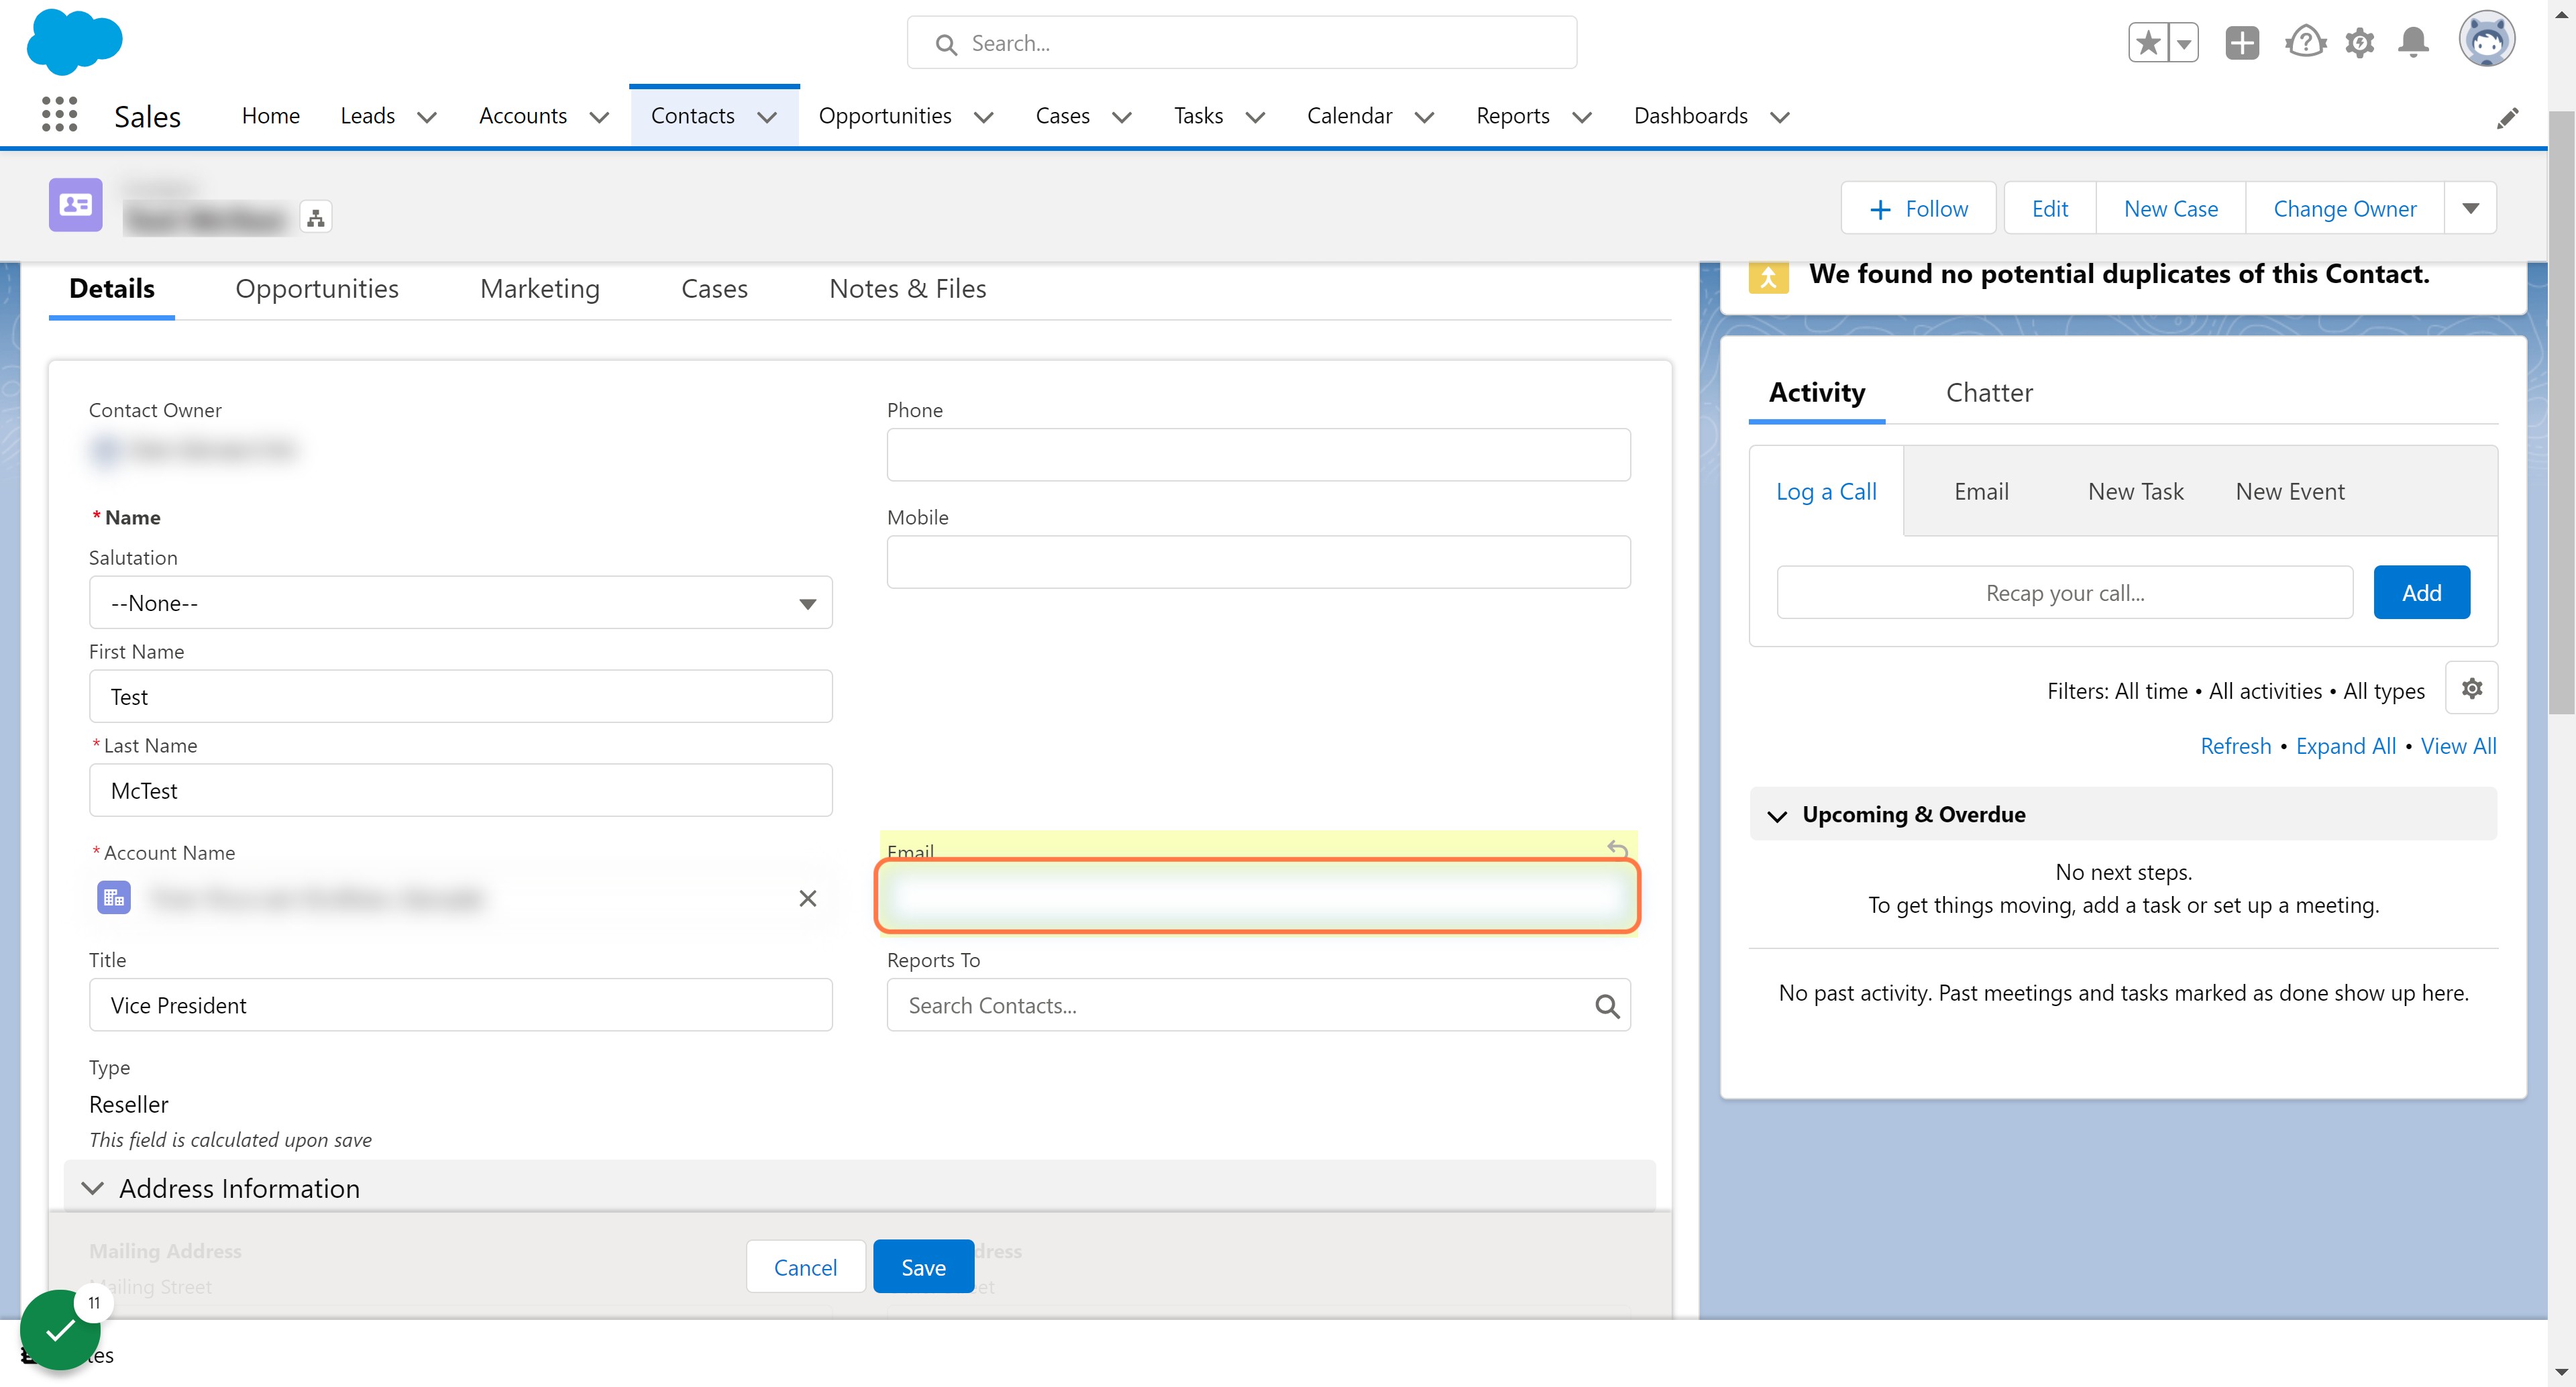Image resolution: width=2576 pixels, height=1387 pixels.
Task: Open the Setup gear icon
Action: [2360, 43]
